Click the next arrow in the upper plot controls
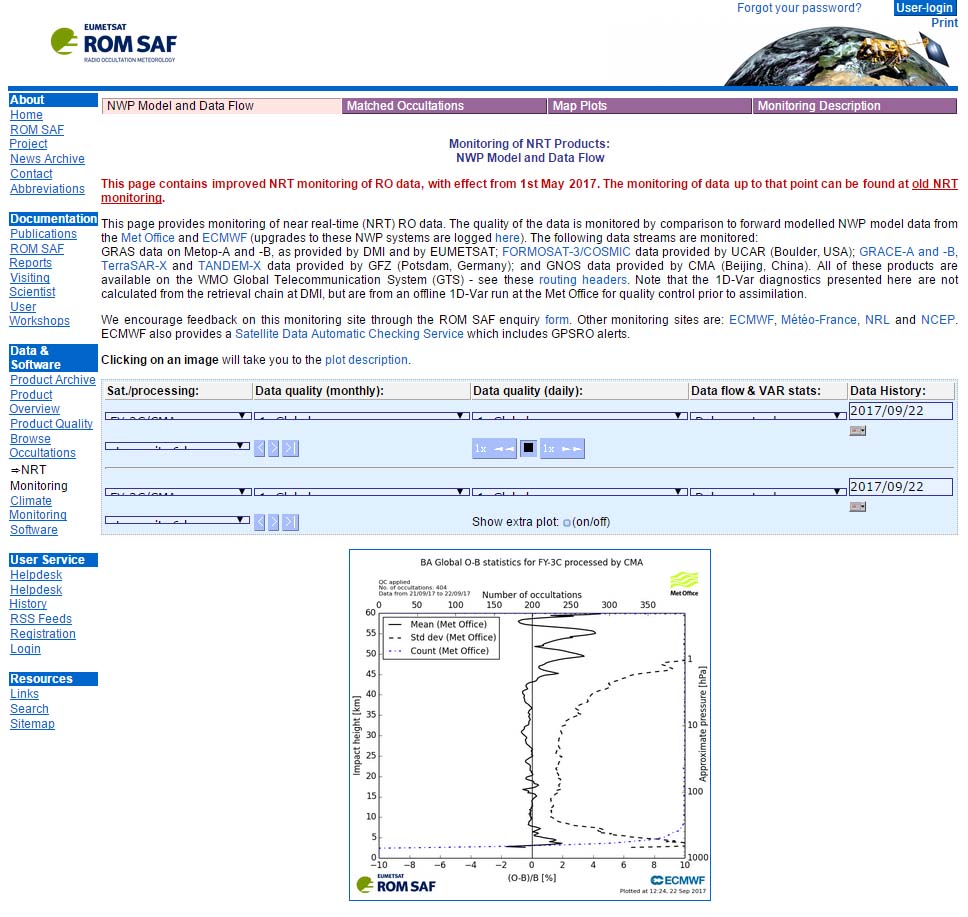968x917 pixels. [273, 448]
